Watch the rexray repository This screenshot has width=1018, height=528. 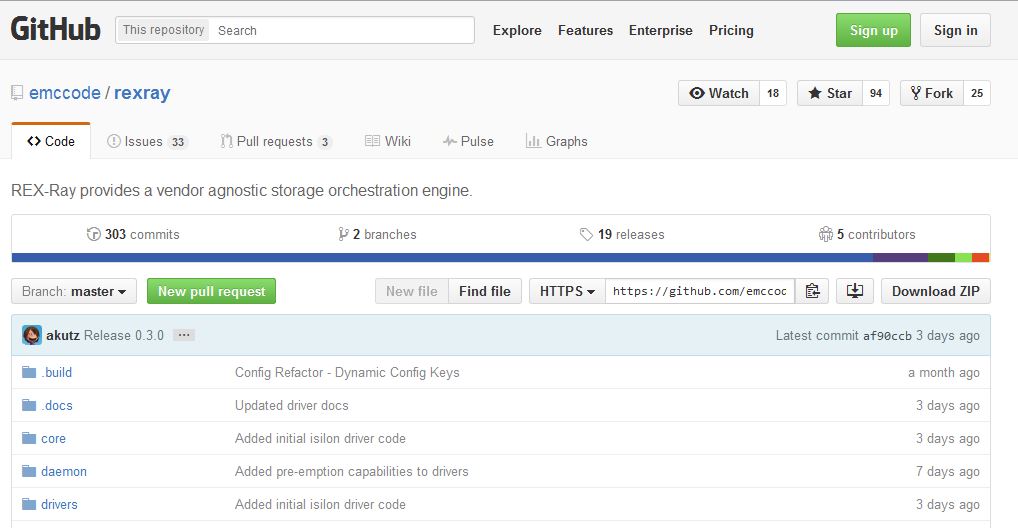point(719,93)
